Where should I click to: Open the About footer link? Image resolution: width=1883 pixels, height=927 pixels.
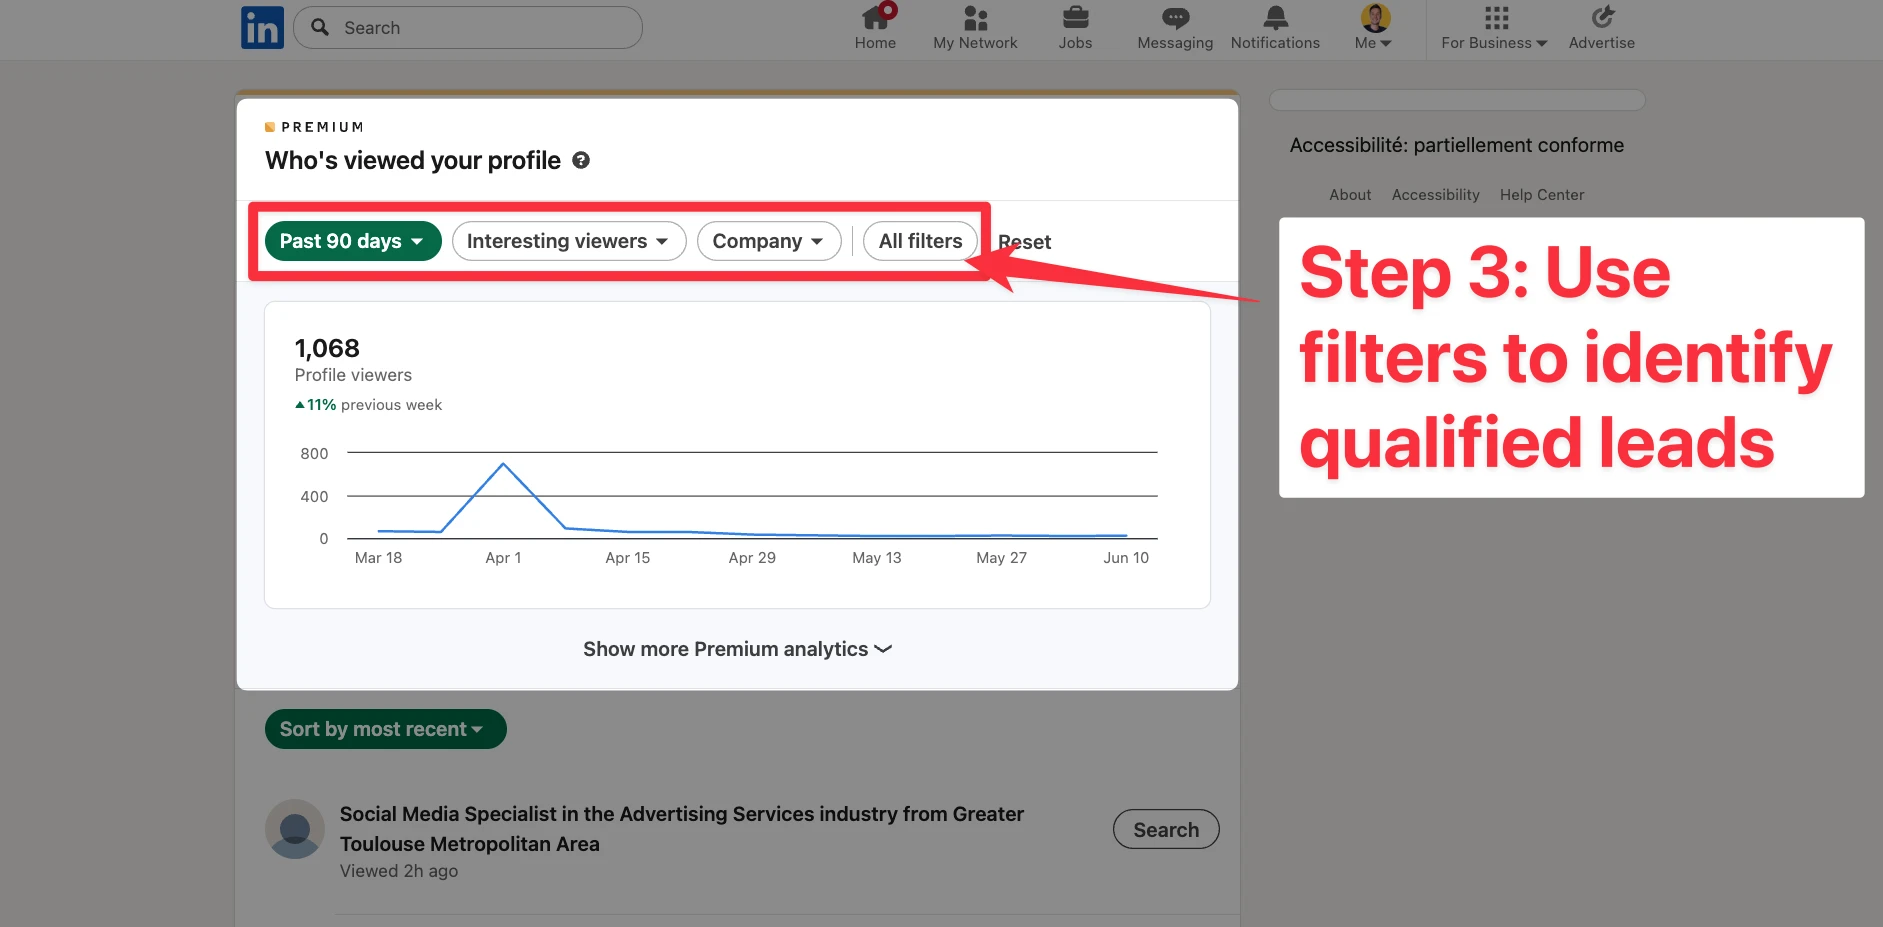[x=1350, y=195]
